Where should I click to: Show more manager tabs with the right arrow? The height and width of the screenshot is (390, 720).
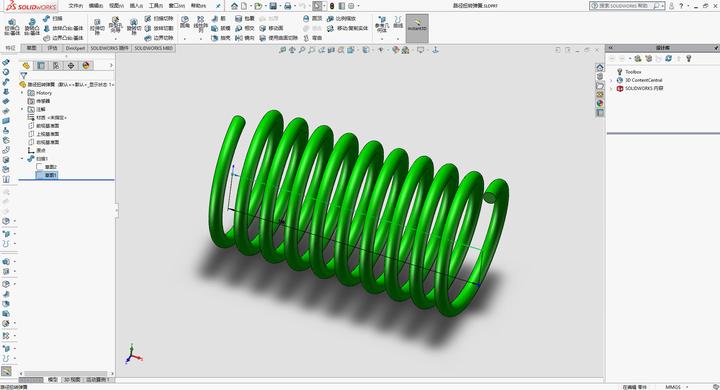(111, 66)
